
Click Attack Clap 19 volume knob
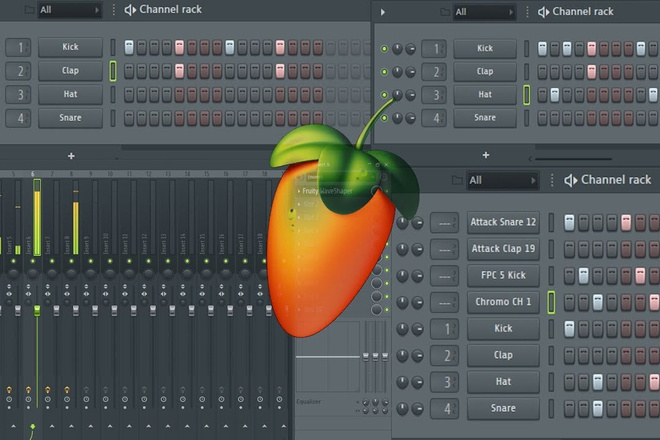click(x=418, y=250)
